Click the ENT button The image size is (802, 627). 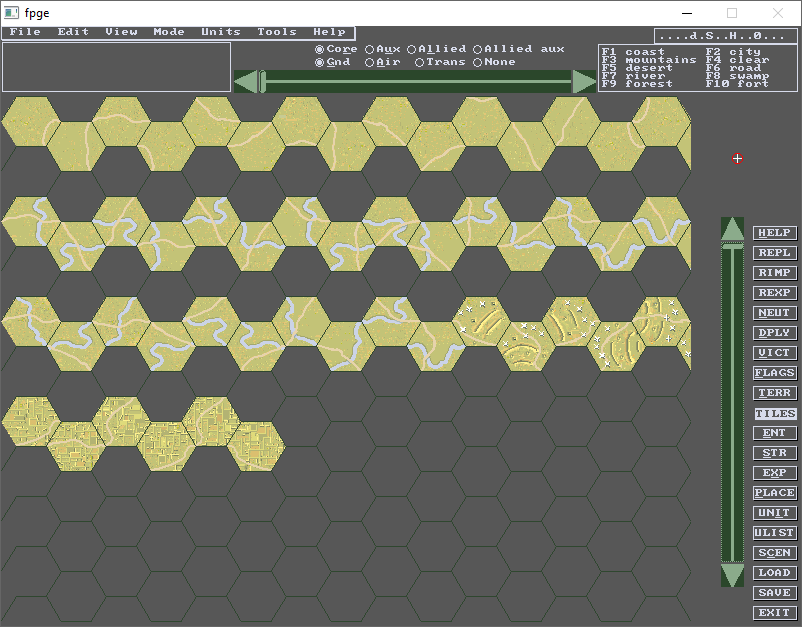tap(774, 433)
